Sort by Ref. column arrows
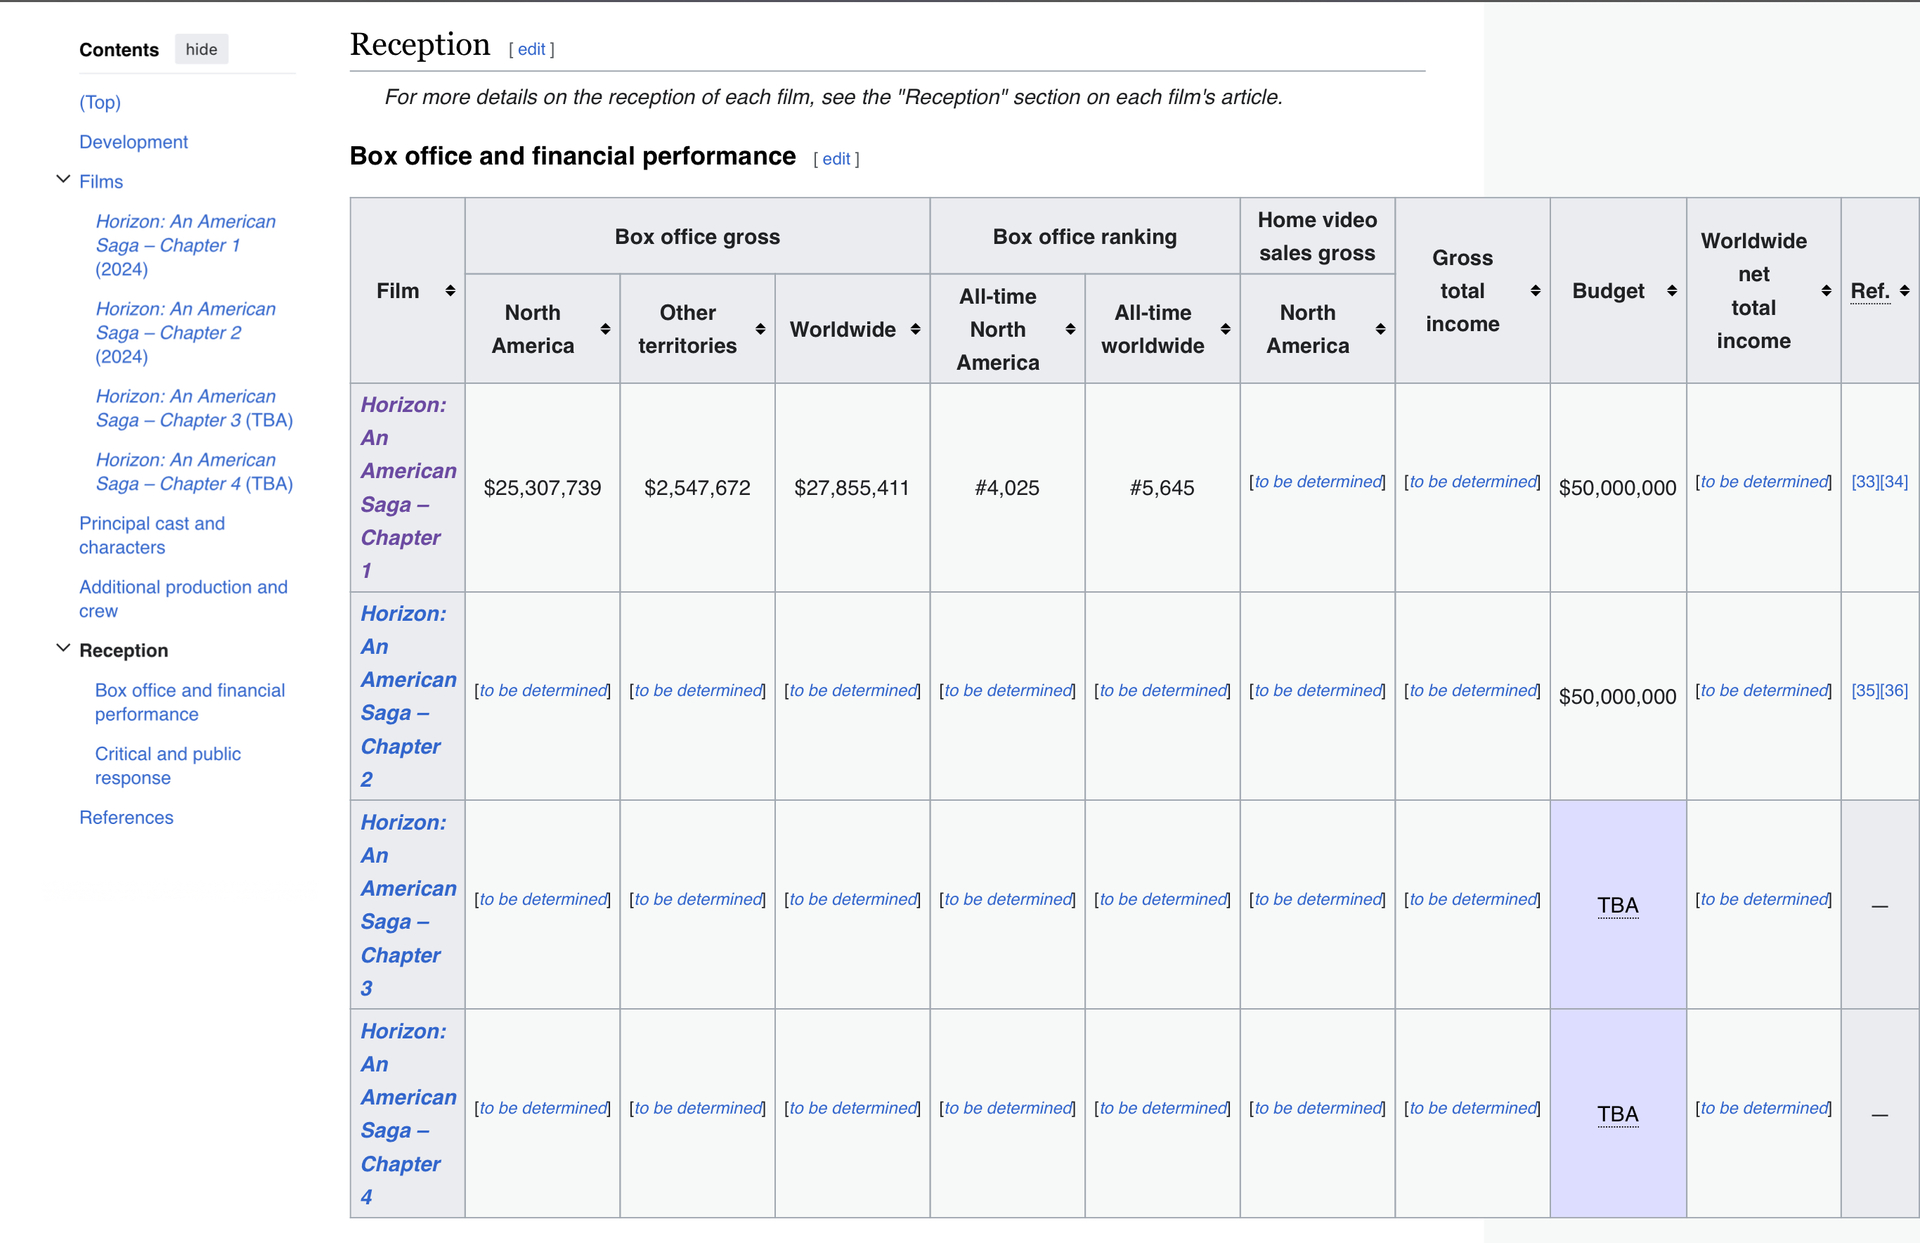The image size is (1920, 1243). (x=1904, y=291)
